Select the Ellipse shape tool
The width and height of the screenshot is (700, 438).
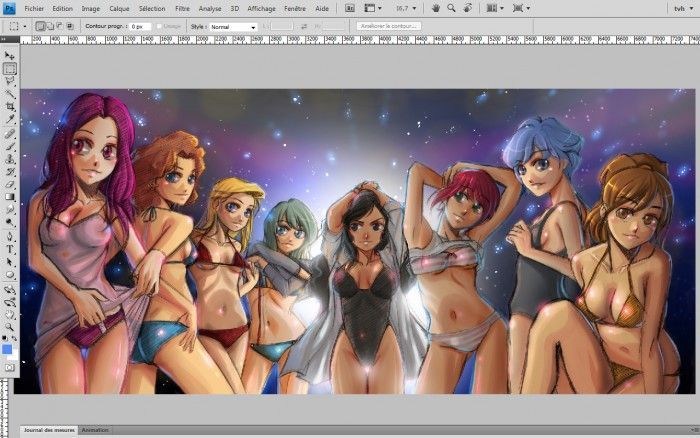click(9, 275)
